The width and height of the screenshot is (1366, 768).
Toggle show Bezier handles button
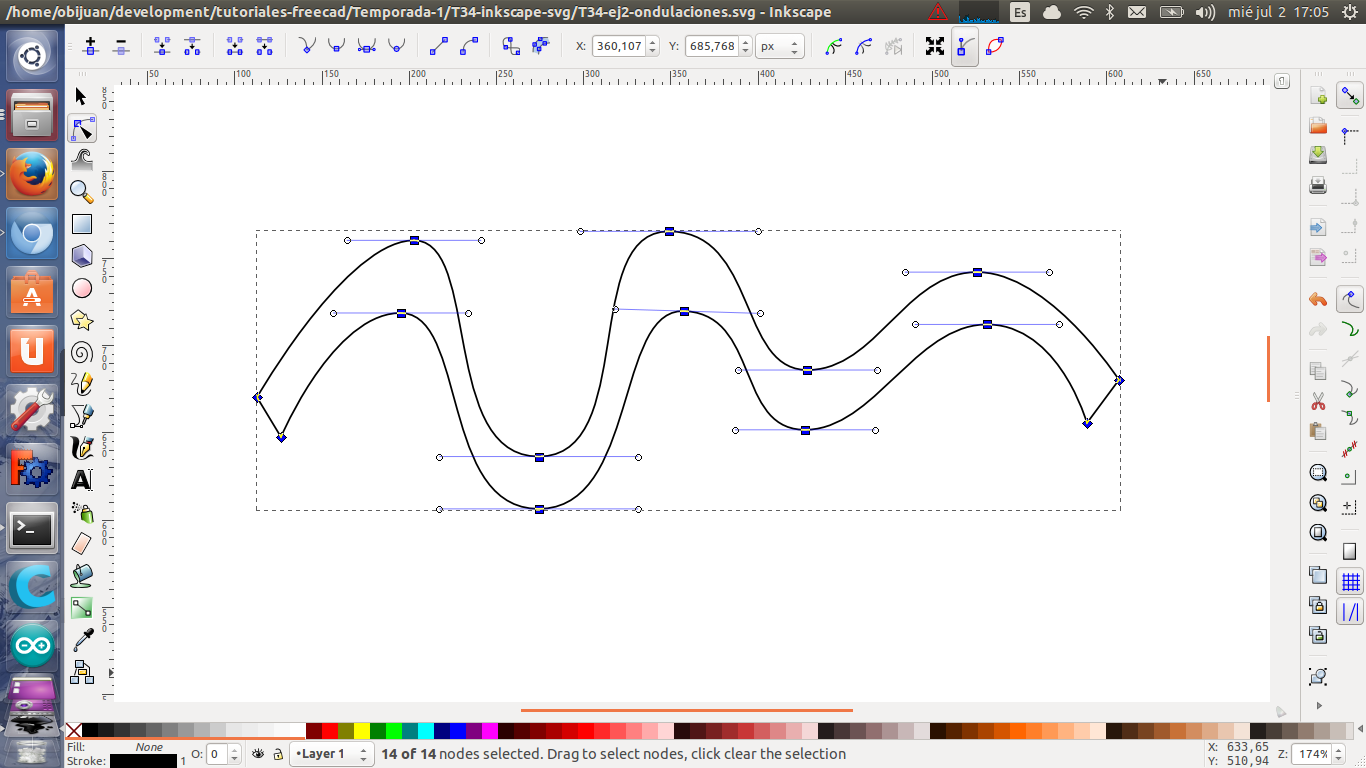click(965, 47)
